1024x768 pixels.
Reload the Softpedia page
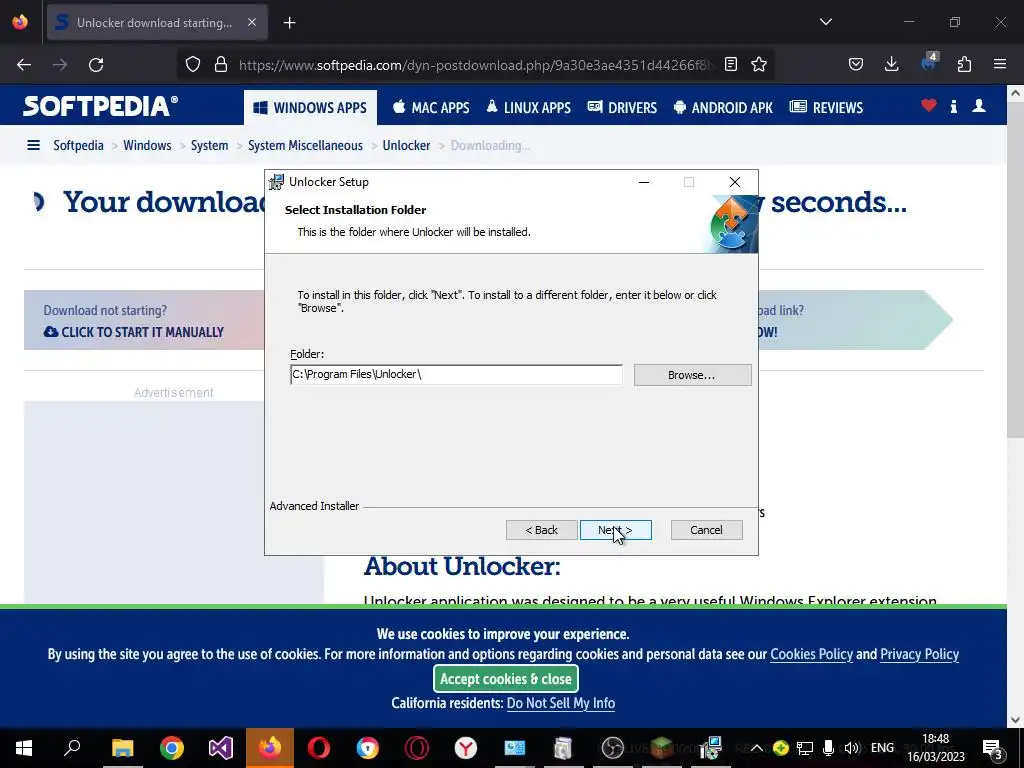96,65
